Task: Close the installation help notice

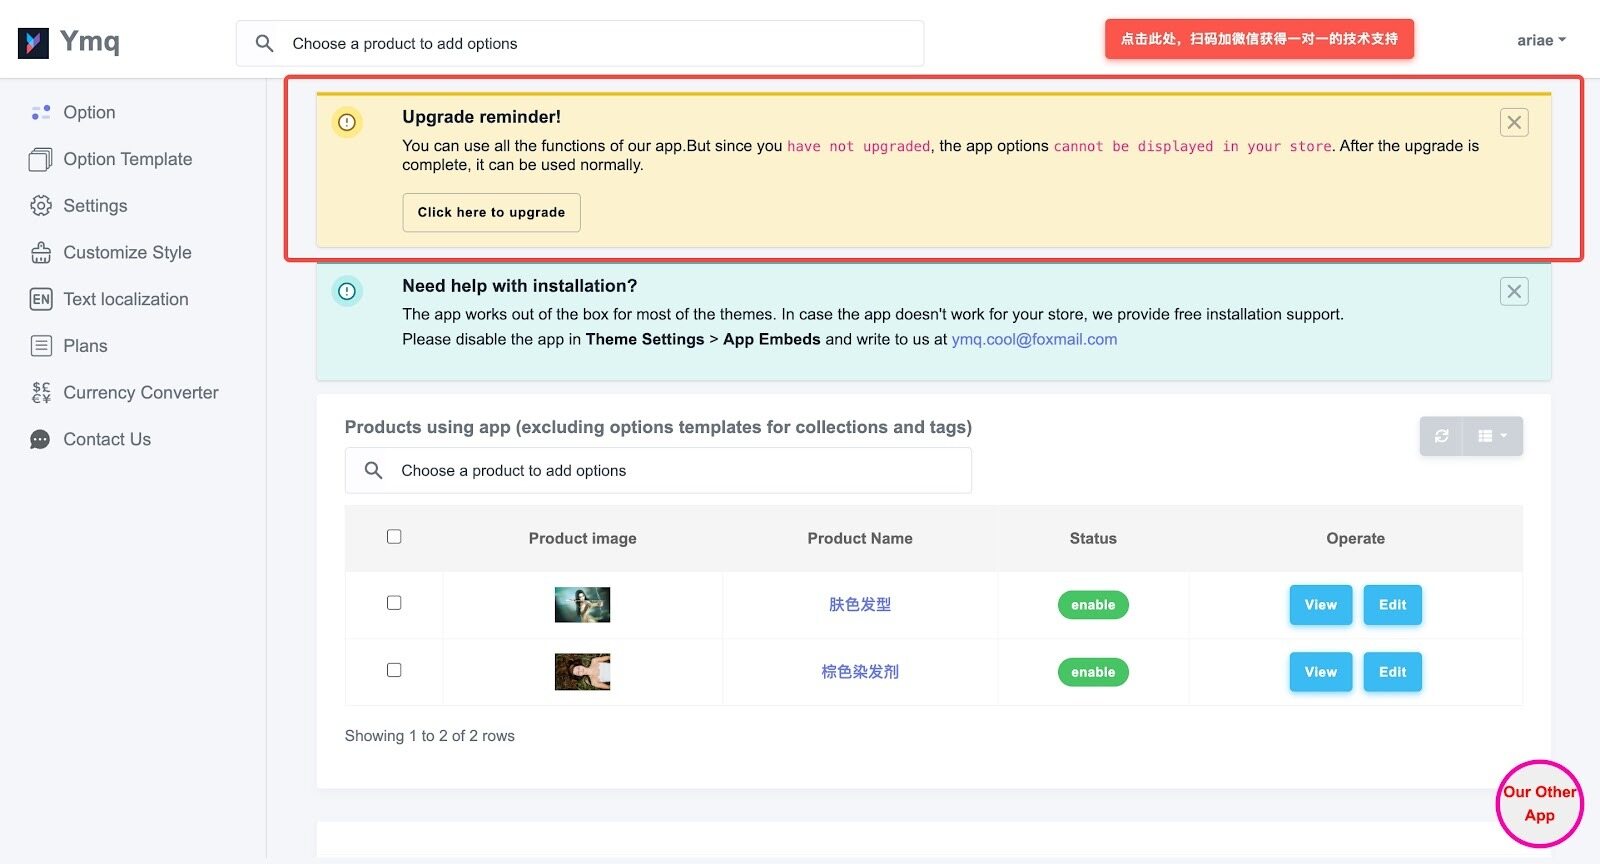Action: pos(1514,292)
